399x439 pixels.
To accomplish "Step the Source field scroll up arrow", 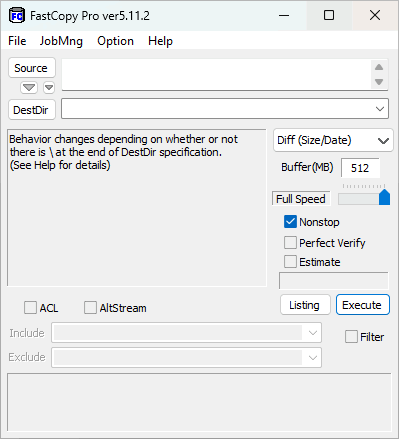I will [379, 67].
